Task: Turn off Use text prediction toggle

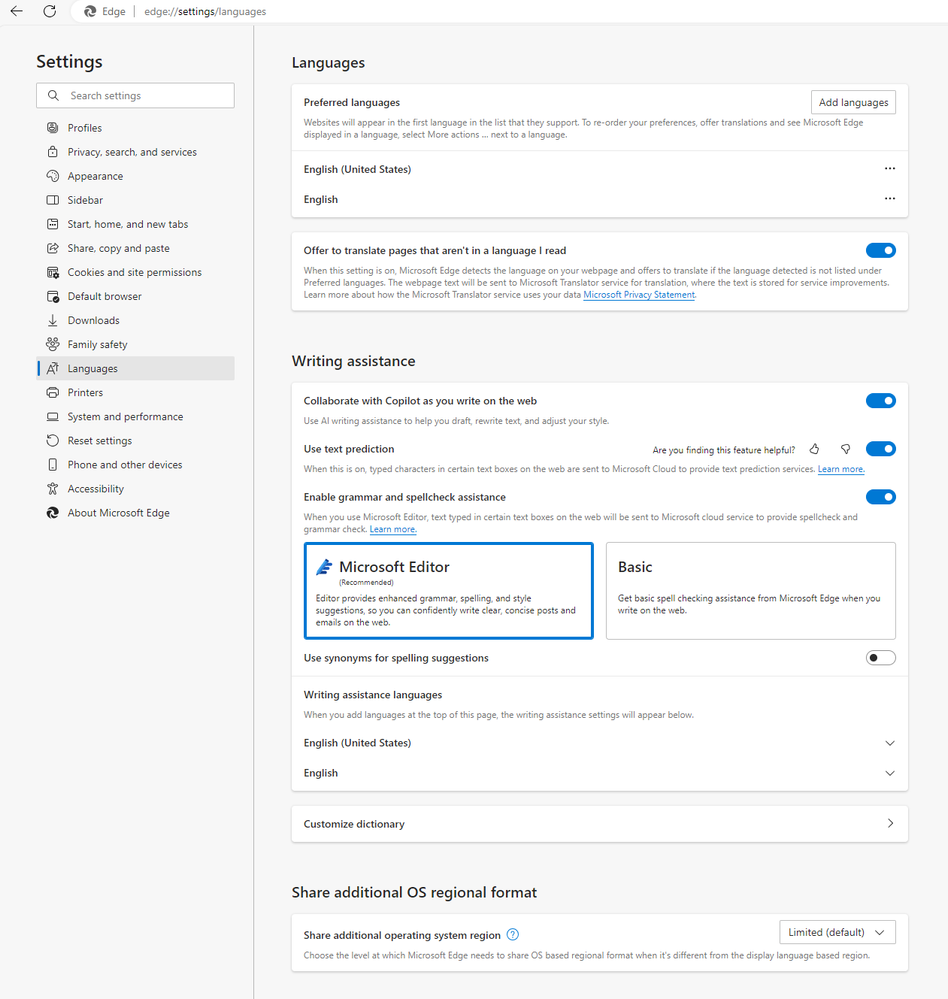Action: pyautogui.click(x=880, y=449)
